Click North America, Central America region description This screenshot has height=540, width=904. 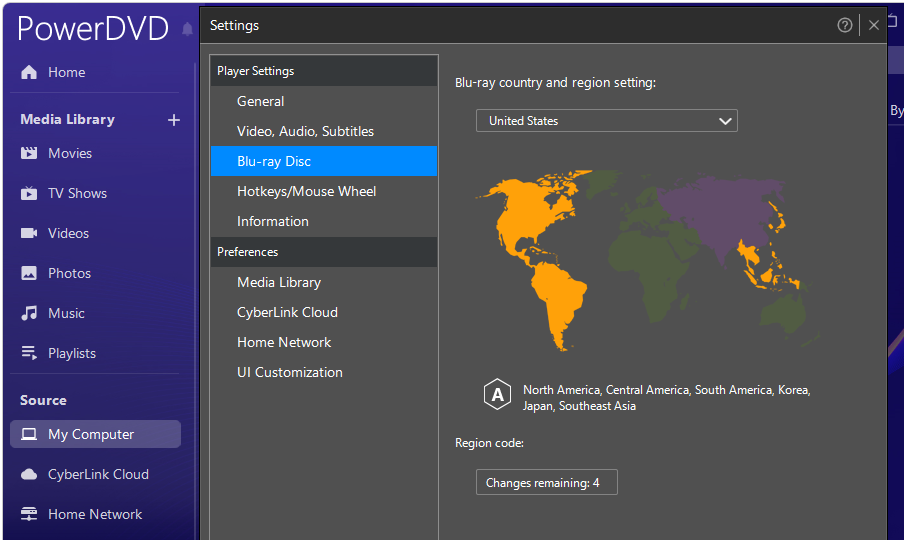(x=666, y=398)
